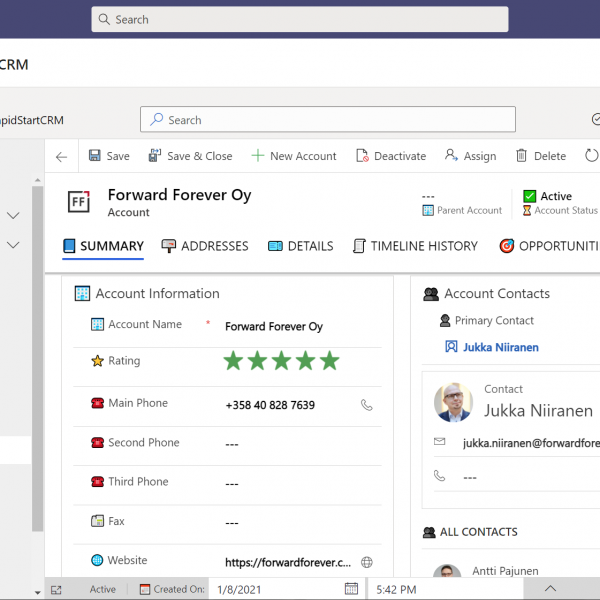Click the contact card phone icon
600x600 pixels.
(439, 476)
